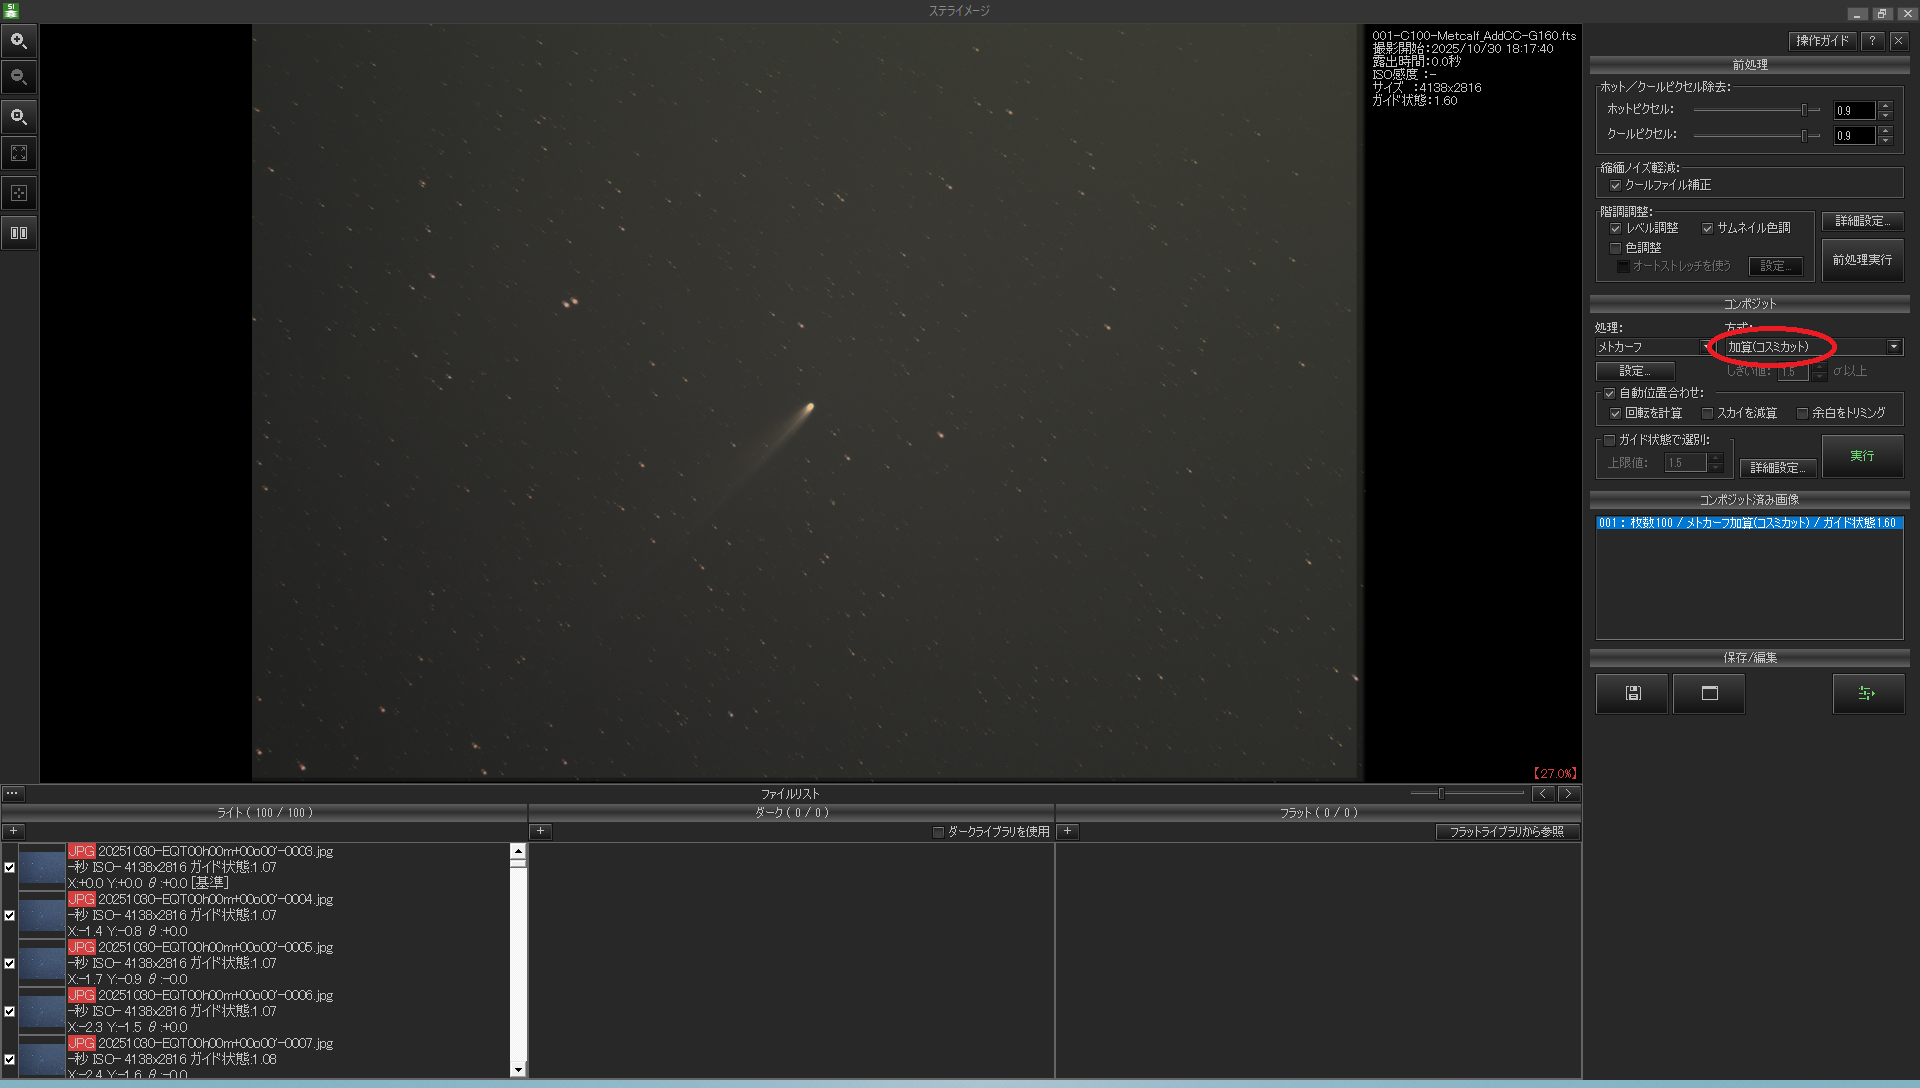Click the 100% actual-size zoom icon
Viewport: 1920px width, 1088px height.
[x=19, y=117]
